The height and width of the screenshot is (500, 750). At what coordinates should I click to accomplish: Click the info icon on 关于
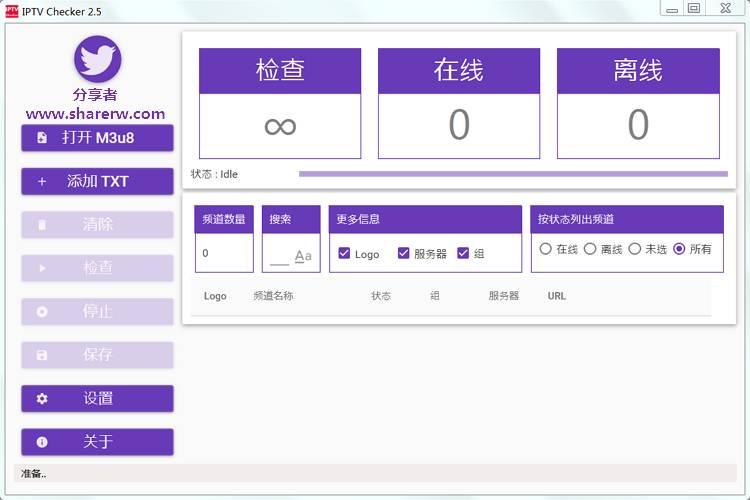[x=42, y=442]
